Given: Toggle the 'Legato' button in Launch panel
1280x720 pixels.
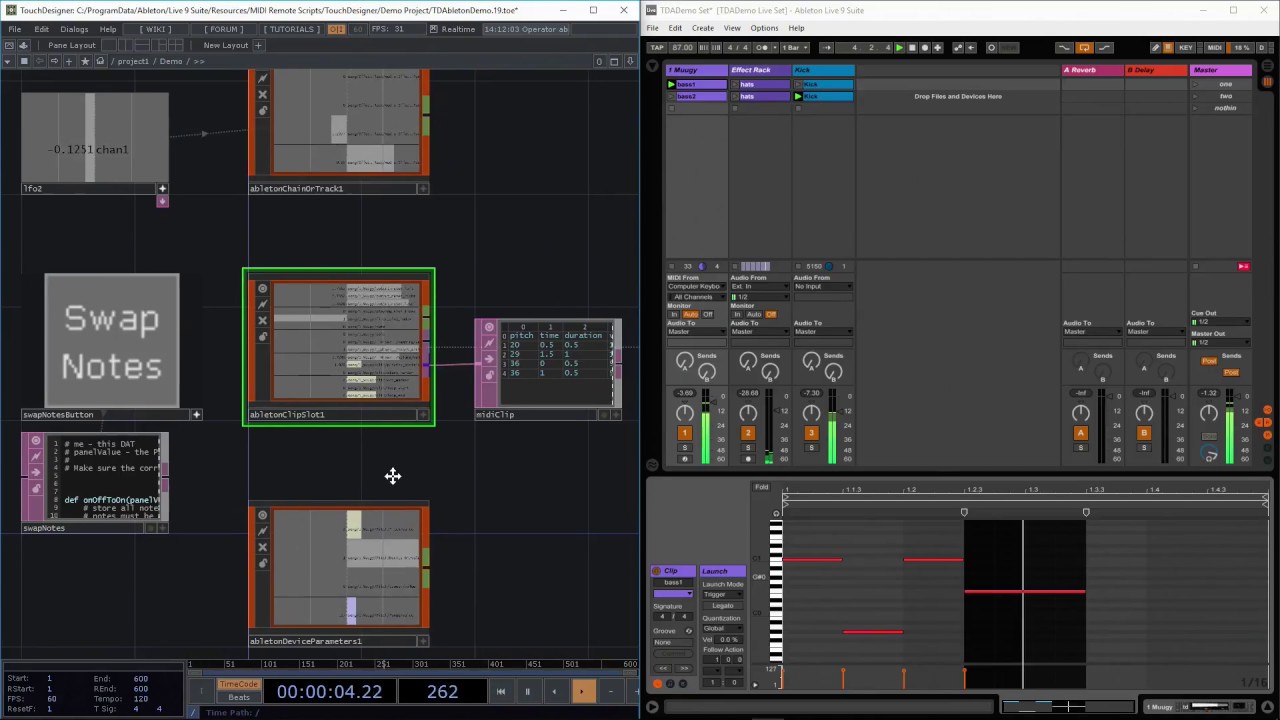Looking at the screenshot, I should (x=723, y=606).
